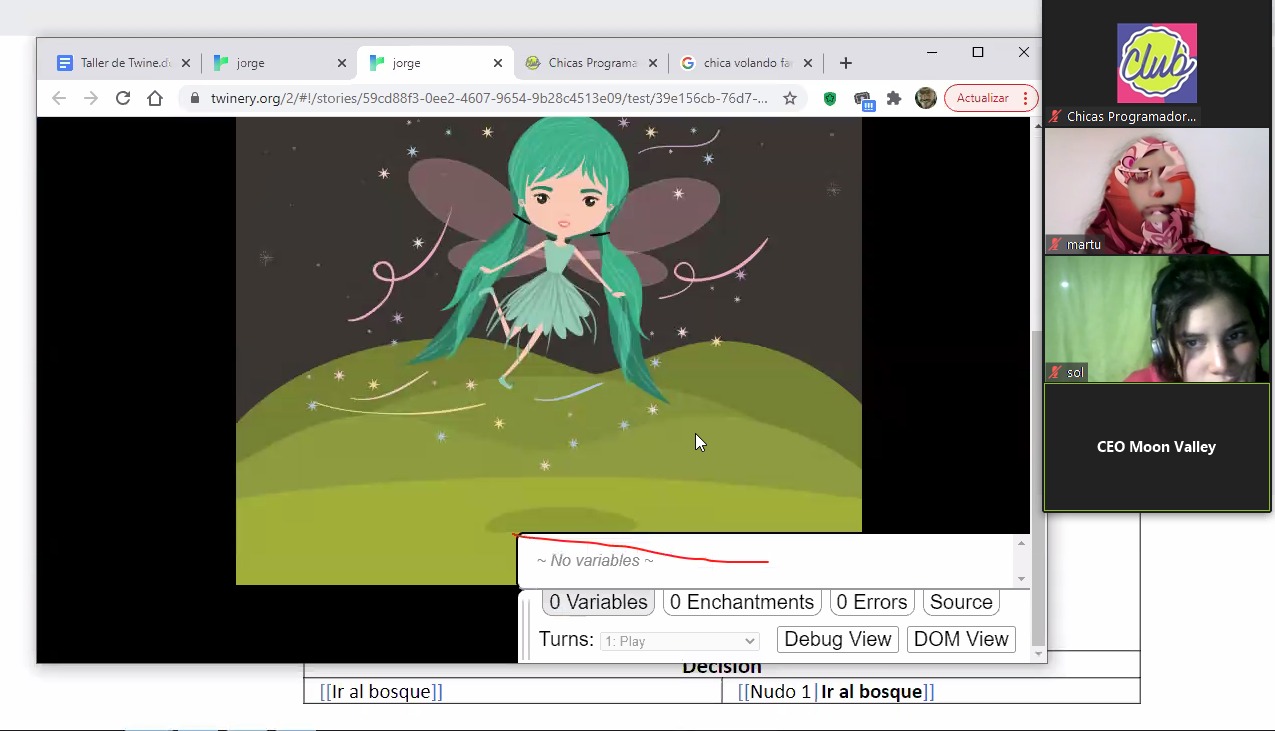
Task: Bookmark this page with the star icon
Action: tap(790, 98)
